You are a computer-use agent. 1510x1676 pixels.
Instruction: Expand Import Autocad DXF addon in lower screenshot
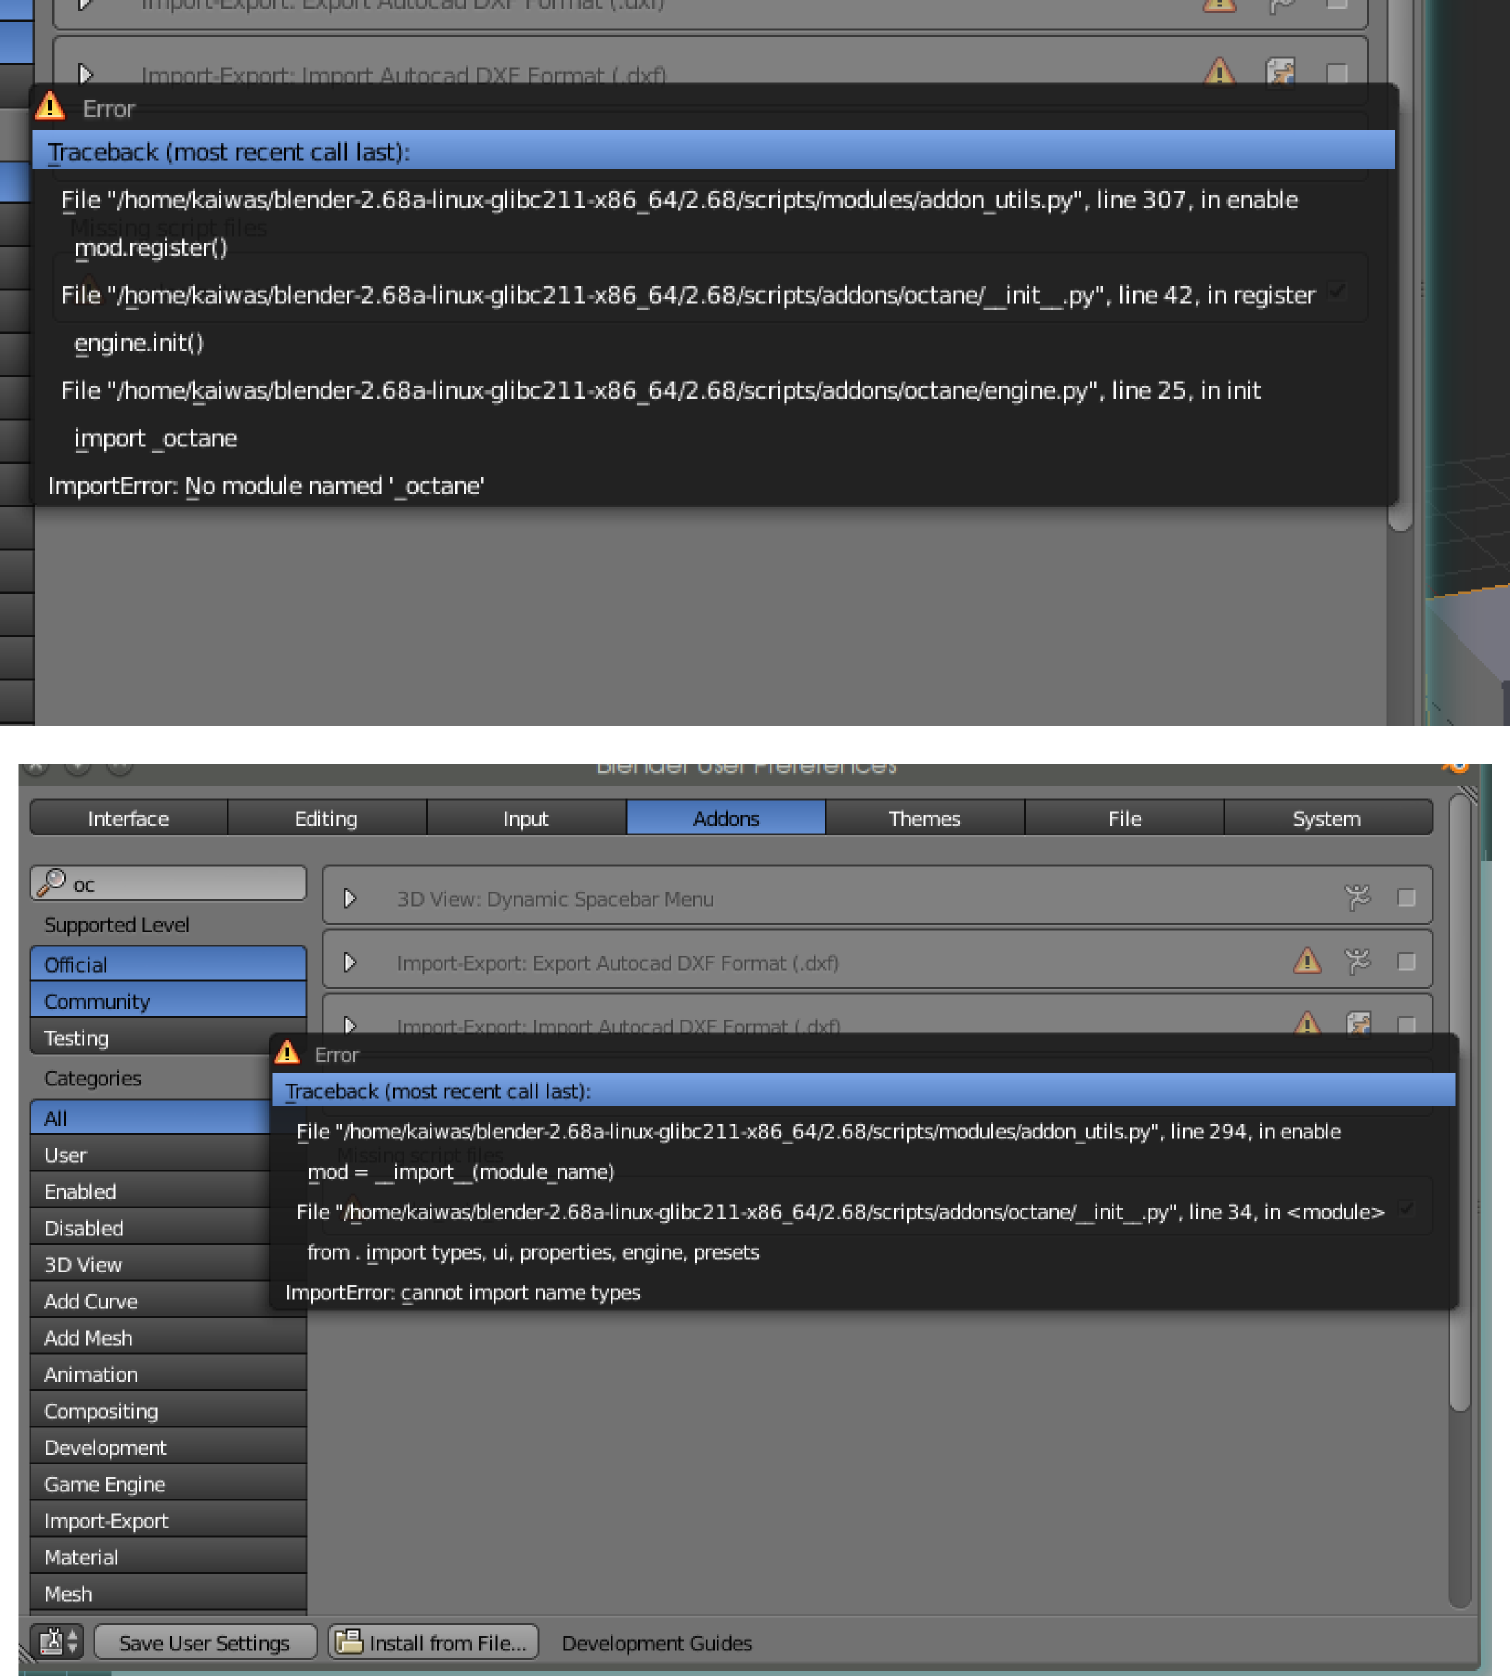pyautogui.click(x=350, y=1024)
